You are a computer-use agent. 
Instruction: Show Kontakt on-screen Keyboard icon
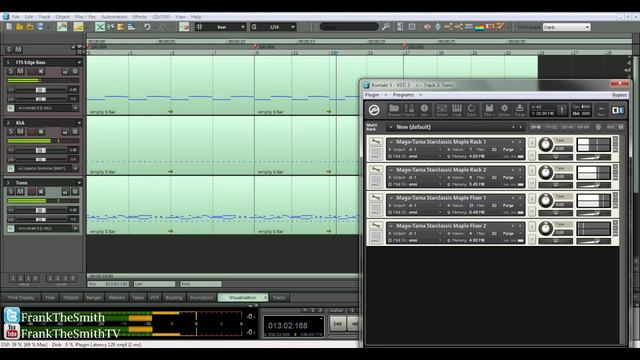[x=457, y=110]
